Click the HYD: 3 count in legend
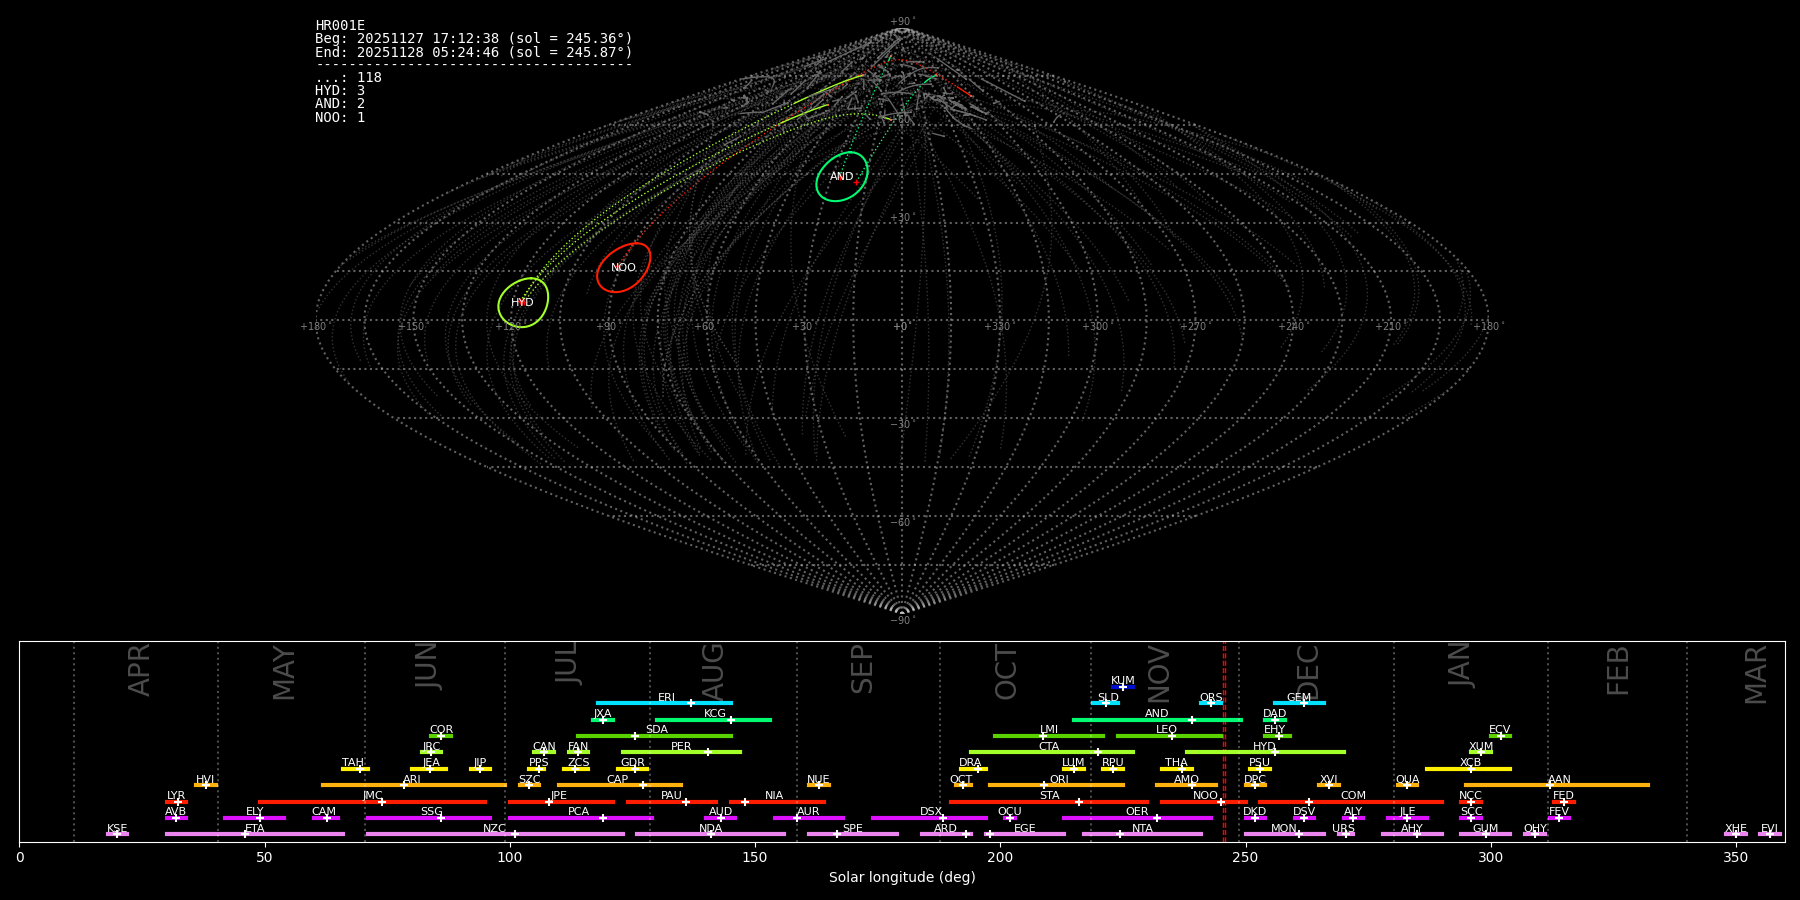1800x900 pixels. click(x=340, y=91)
